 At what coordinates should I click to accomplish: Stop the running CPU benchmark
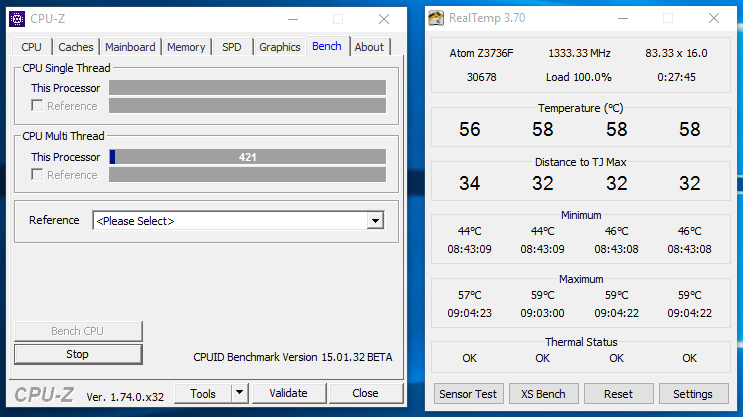(x=78, y=354)
